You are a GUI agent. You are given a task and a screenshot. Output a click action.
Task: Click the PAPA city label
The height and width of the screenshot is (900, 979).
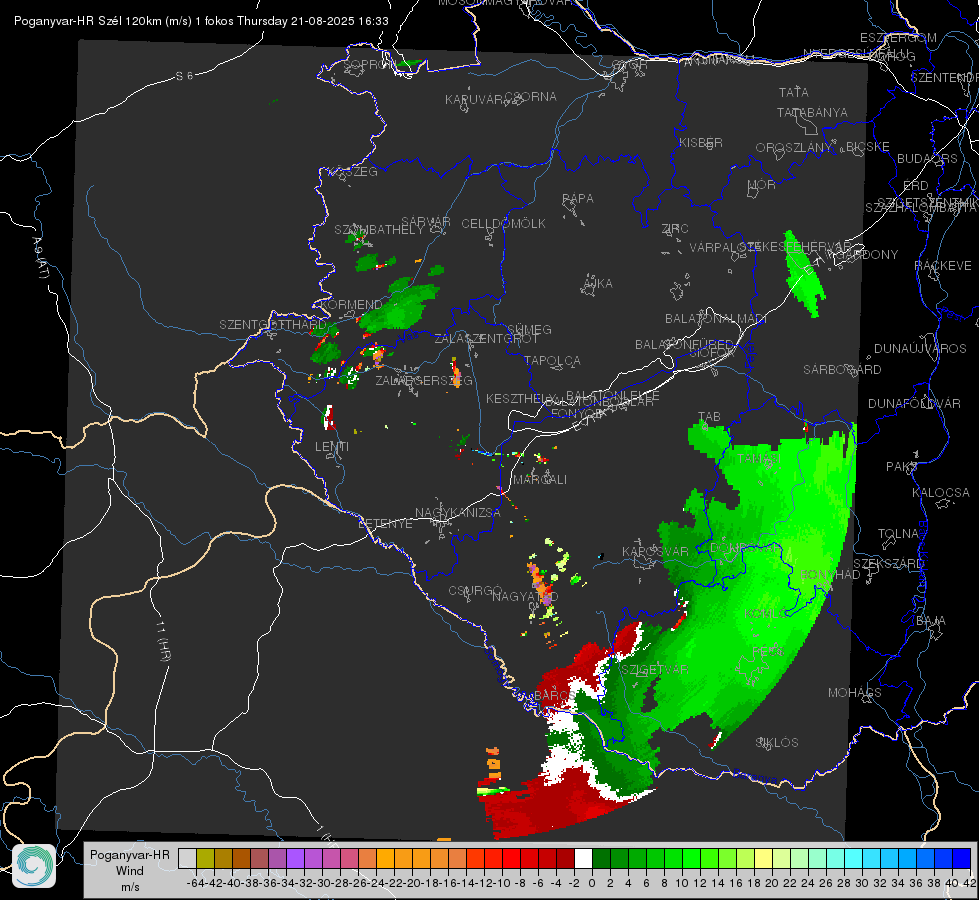(578, 199)
